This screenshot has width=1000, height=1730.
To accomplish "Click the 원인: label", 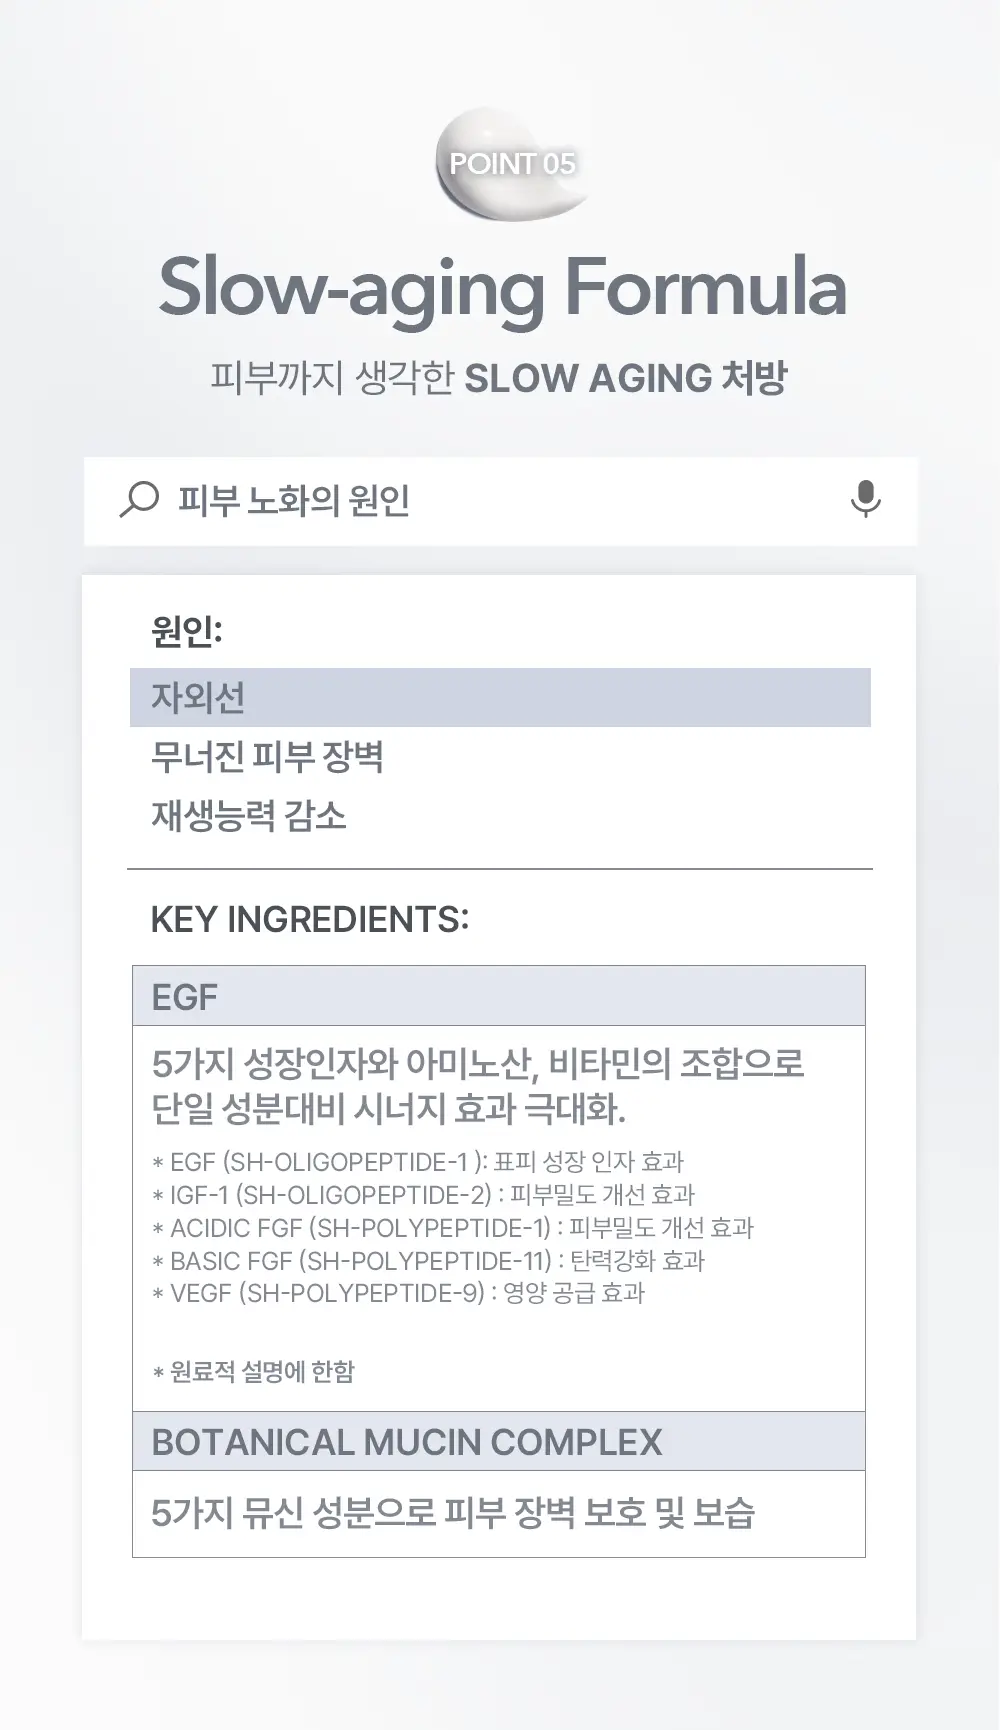I will (x=187, y=630).
